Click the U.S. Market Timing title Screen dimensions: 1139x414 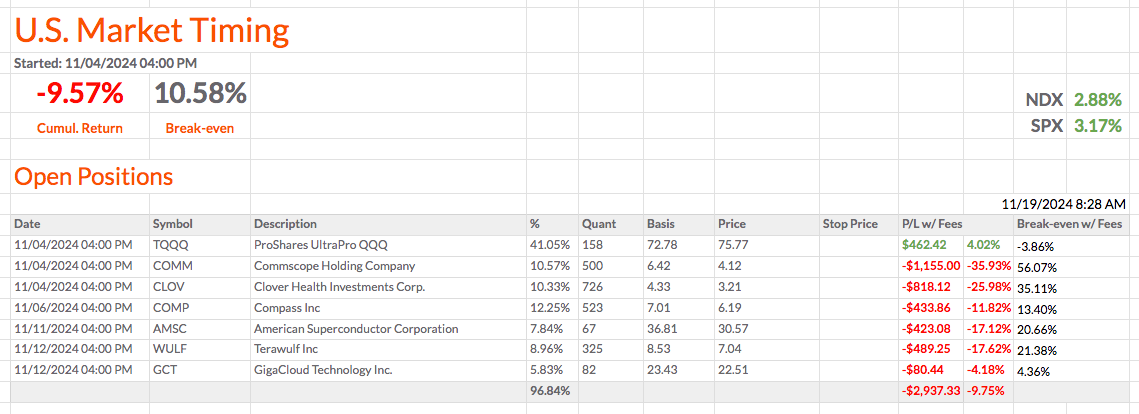[151, 31]
